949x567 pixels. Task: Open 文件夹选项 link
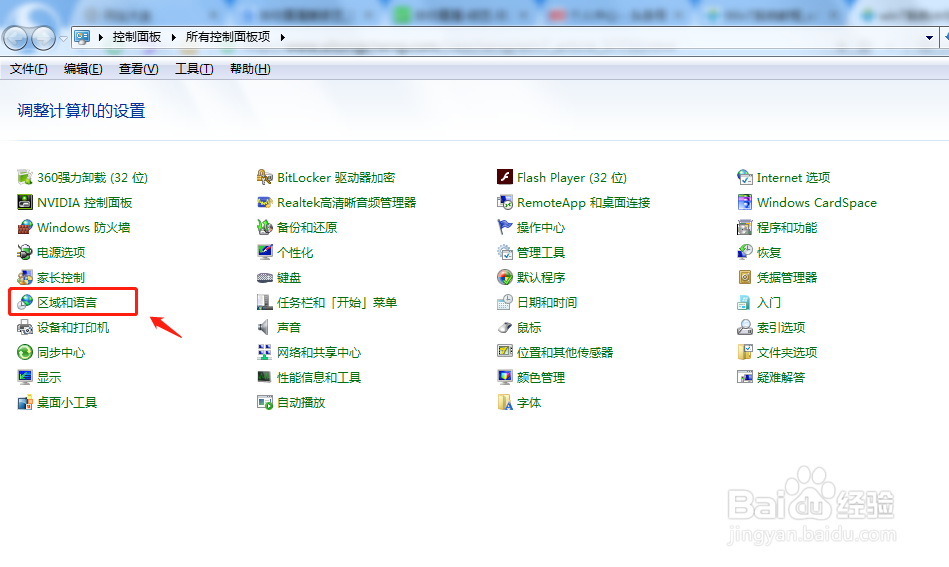787,353
